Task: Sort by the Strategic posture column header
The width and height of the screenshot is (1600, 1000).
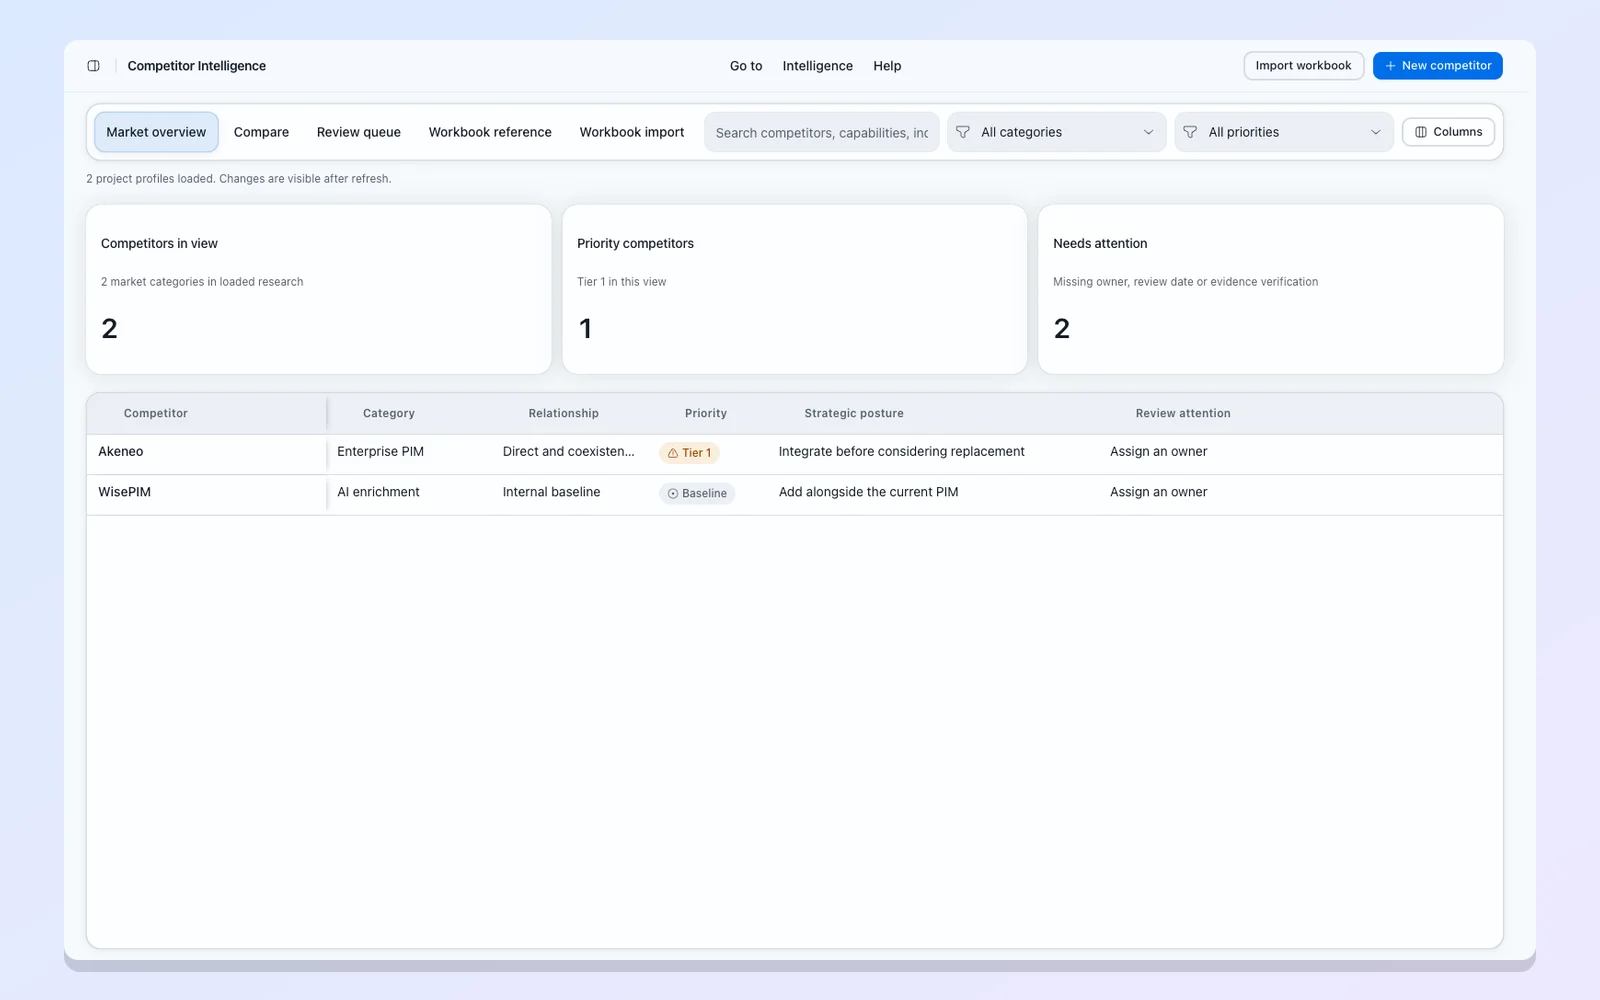Action: pos(854,413)
